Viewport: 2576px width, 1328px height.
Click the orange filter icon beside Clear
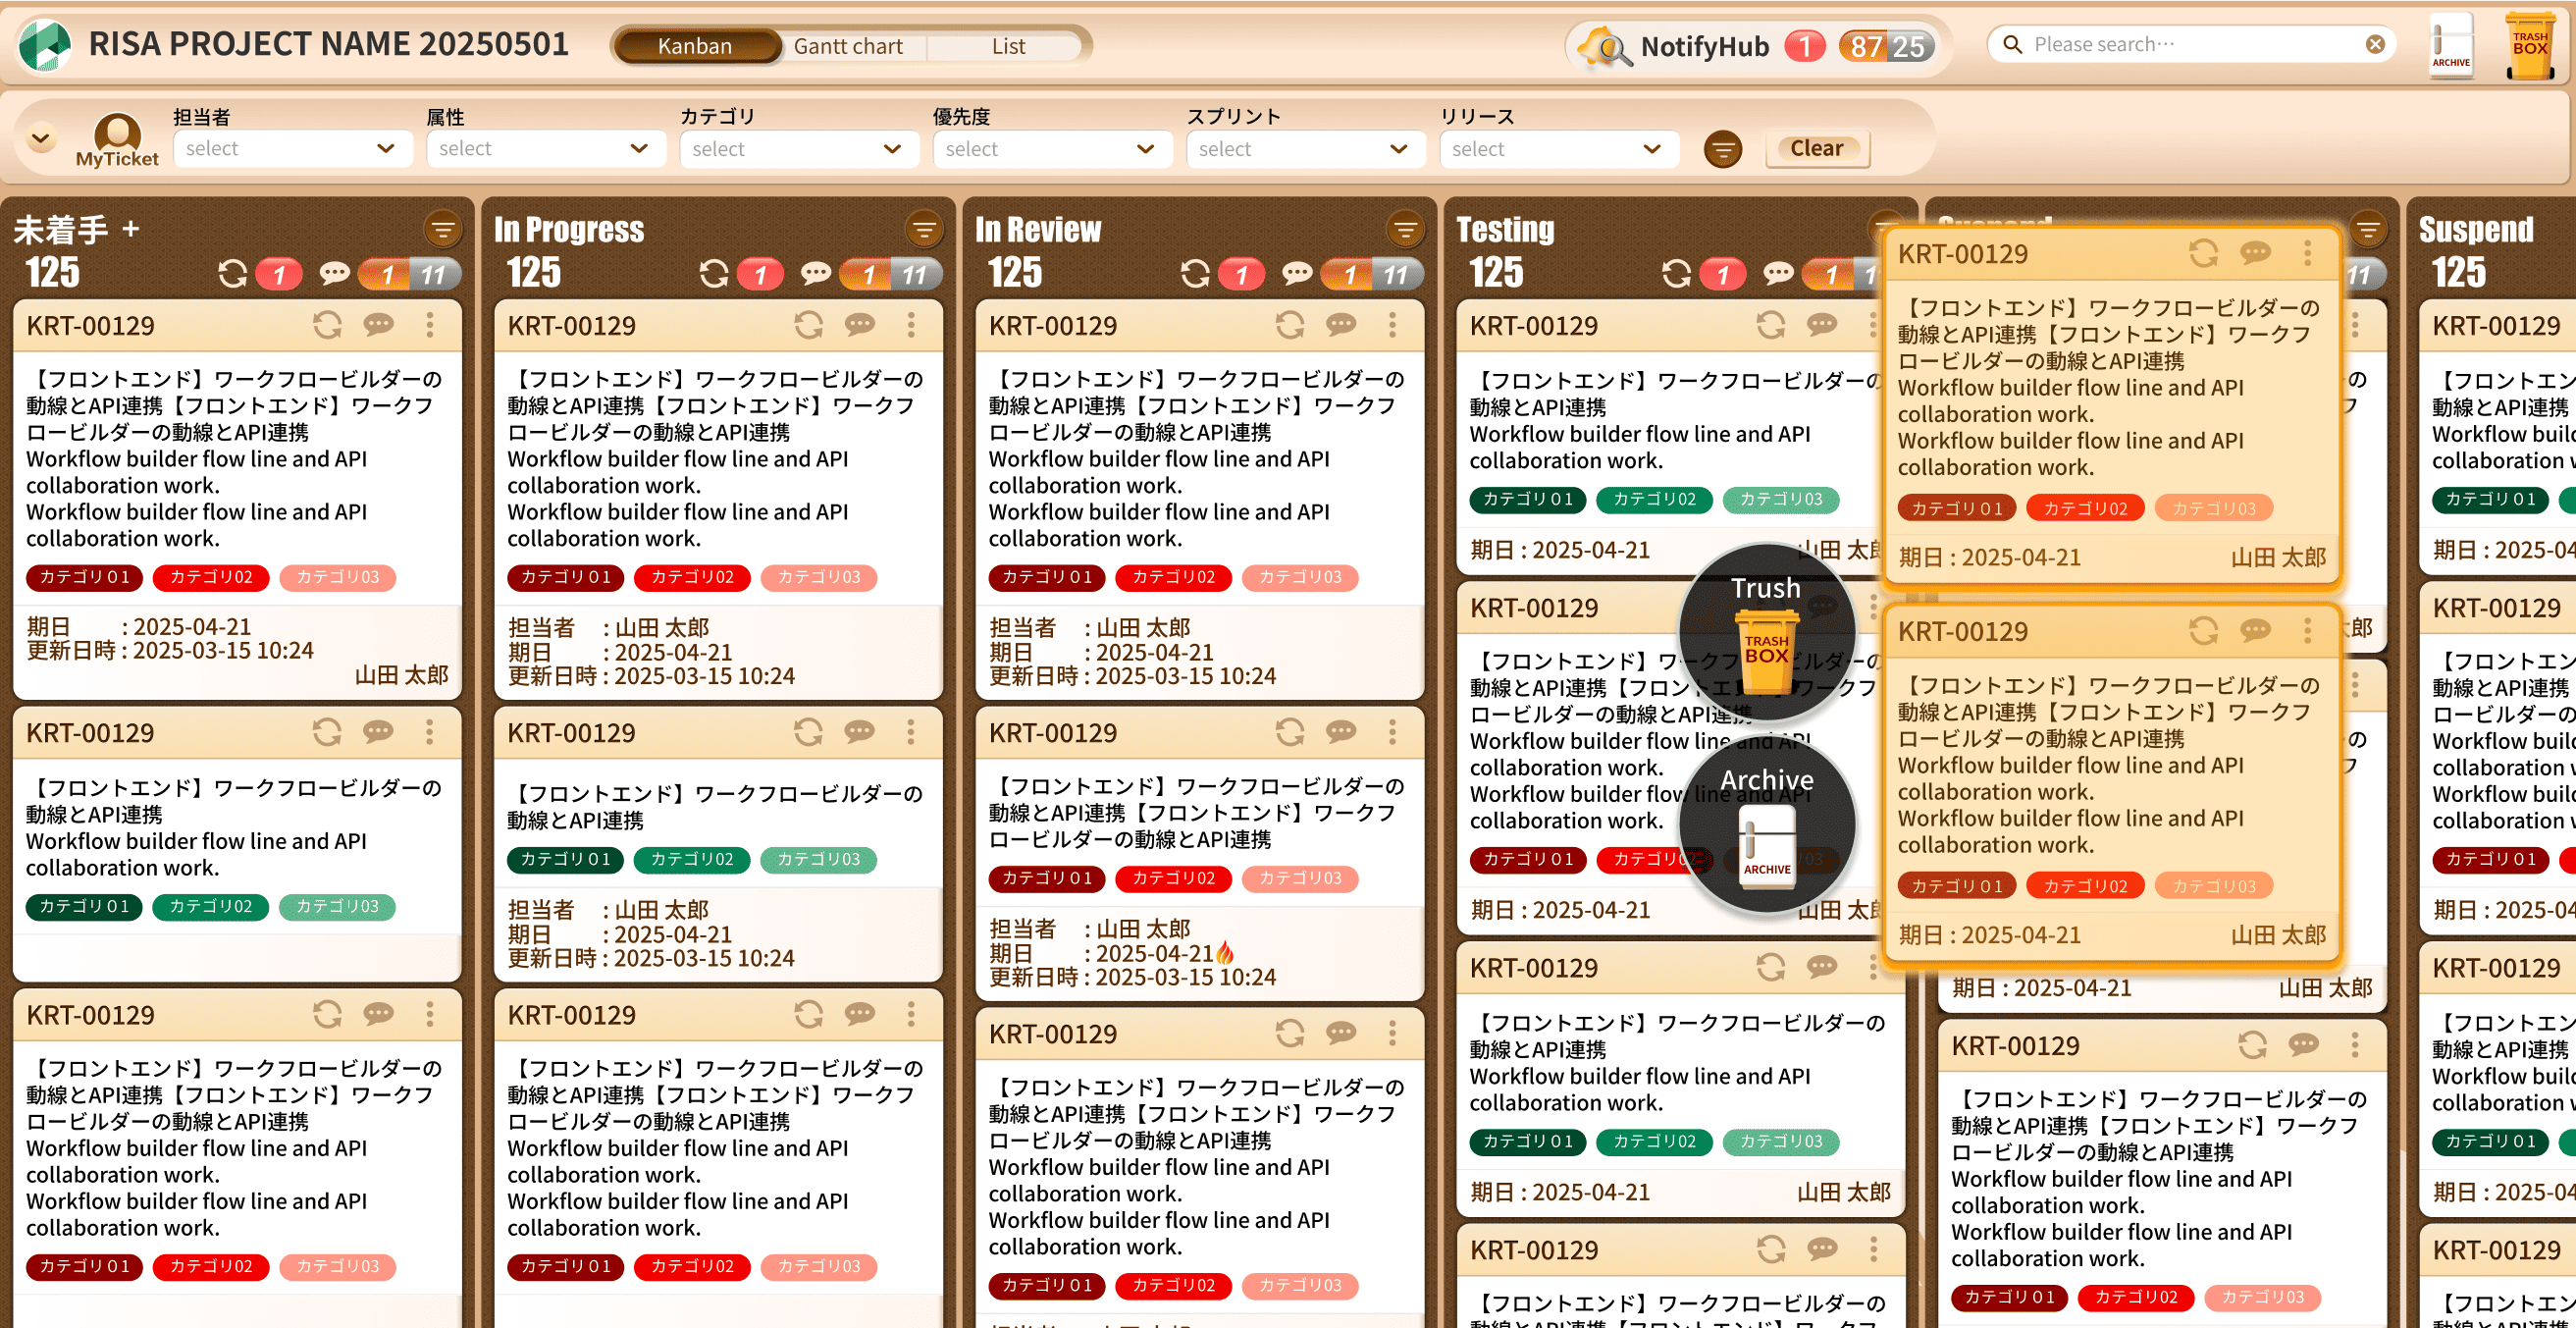[x=1722, y=149]
